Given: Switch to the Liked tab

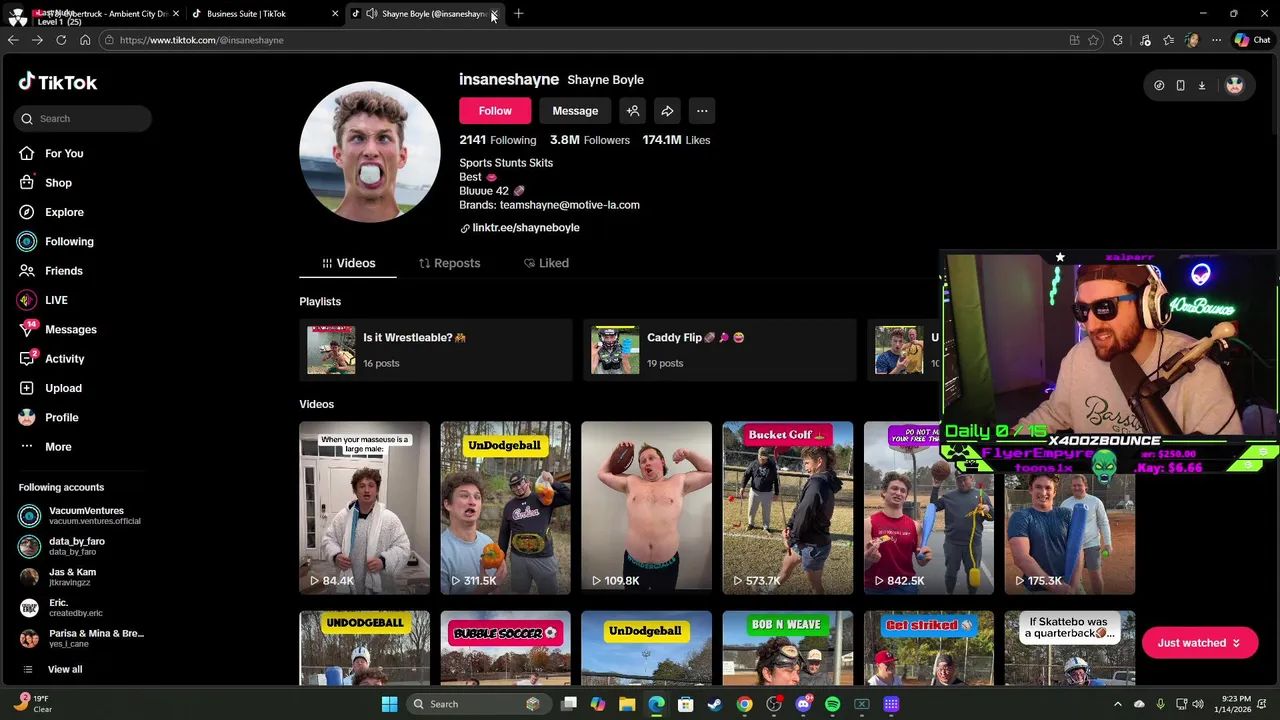Looking at the screenshot, I should click(x=546, y=263).
